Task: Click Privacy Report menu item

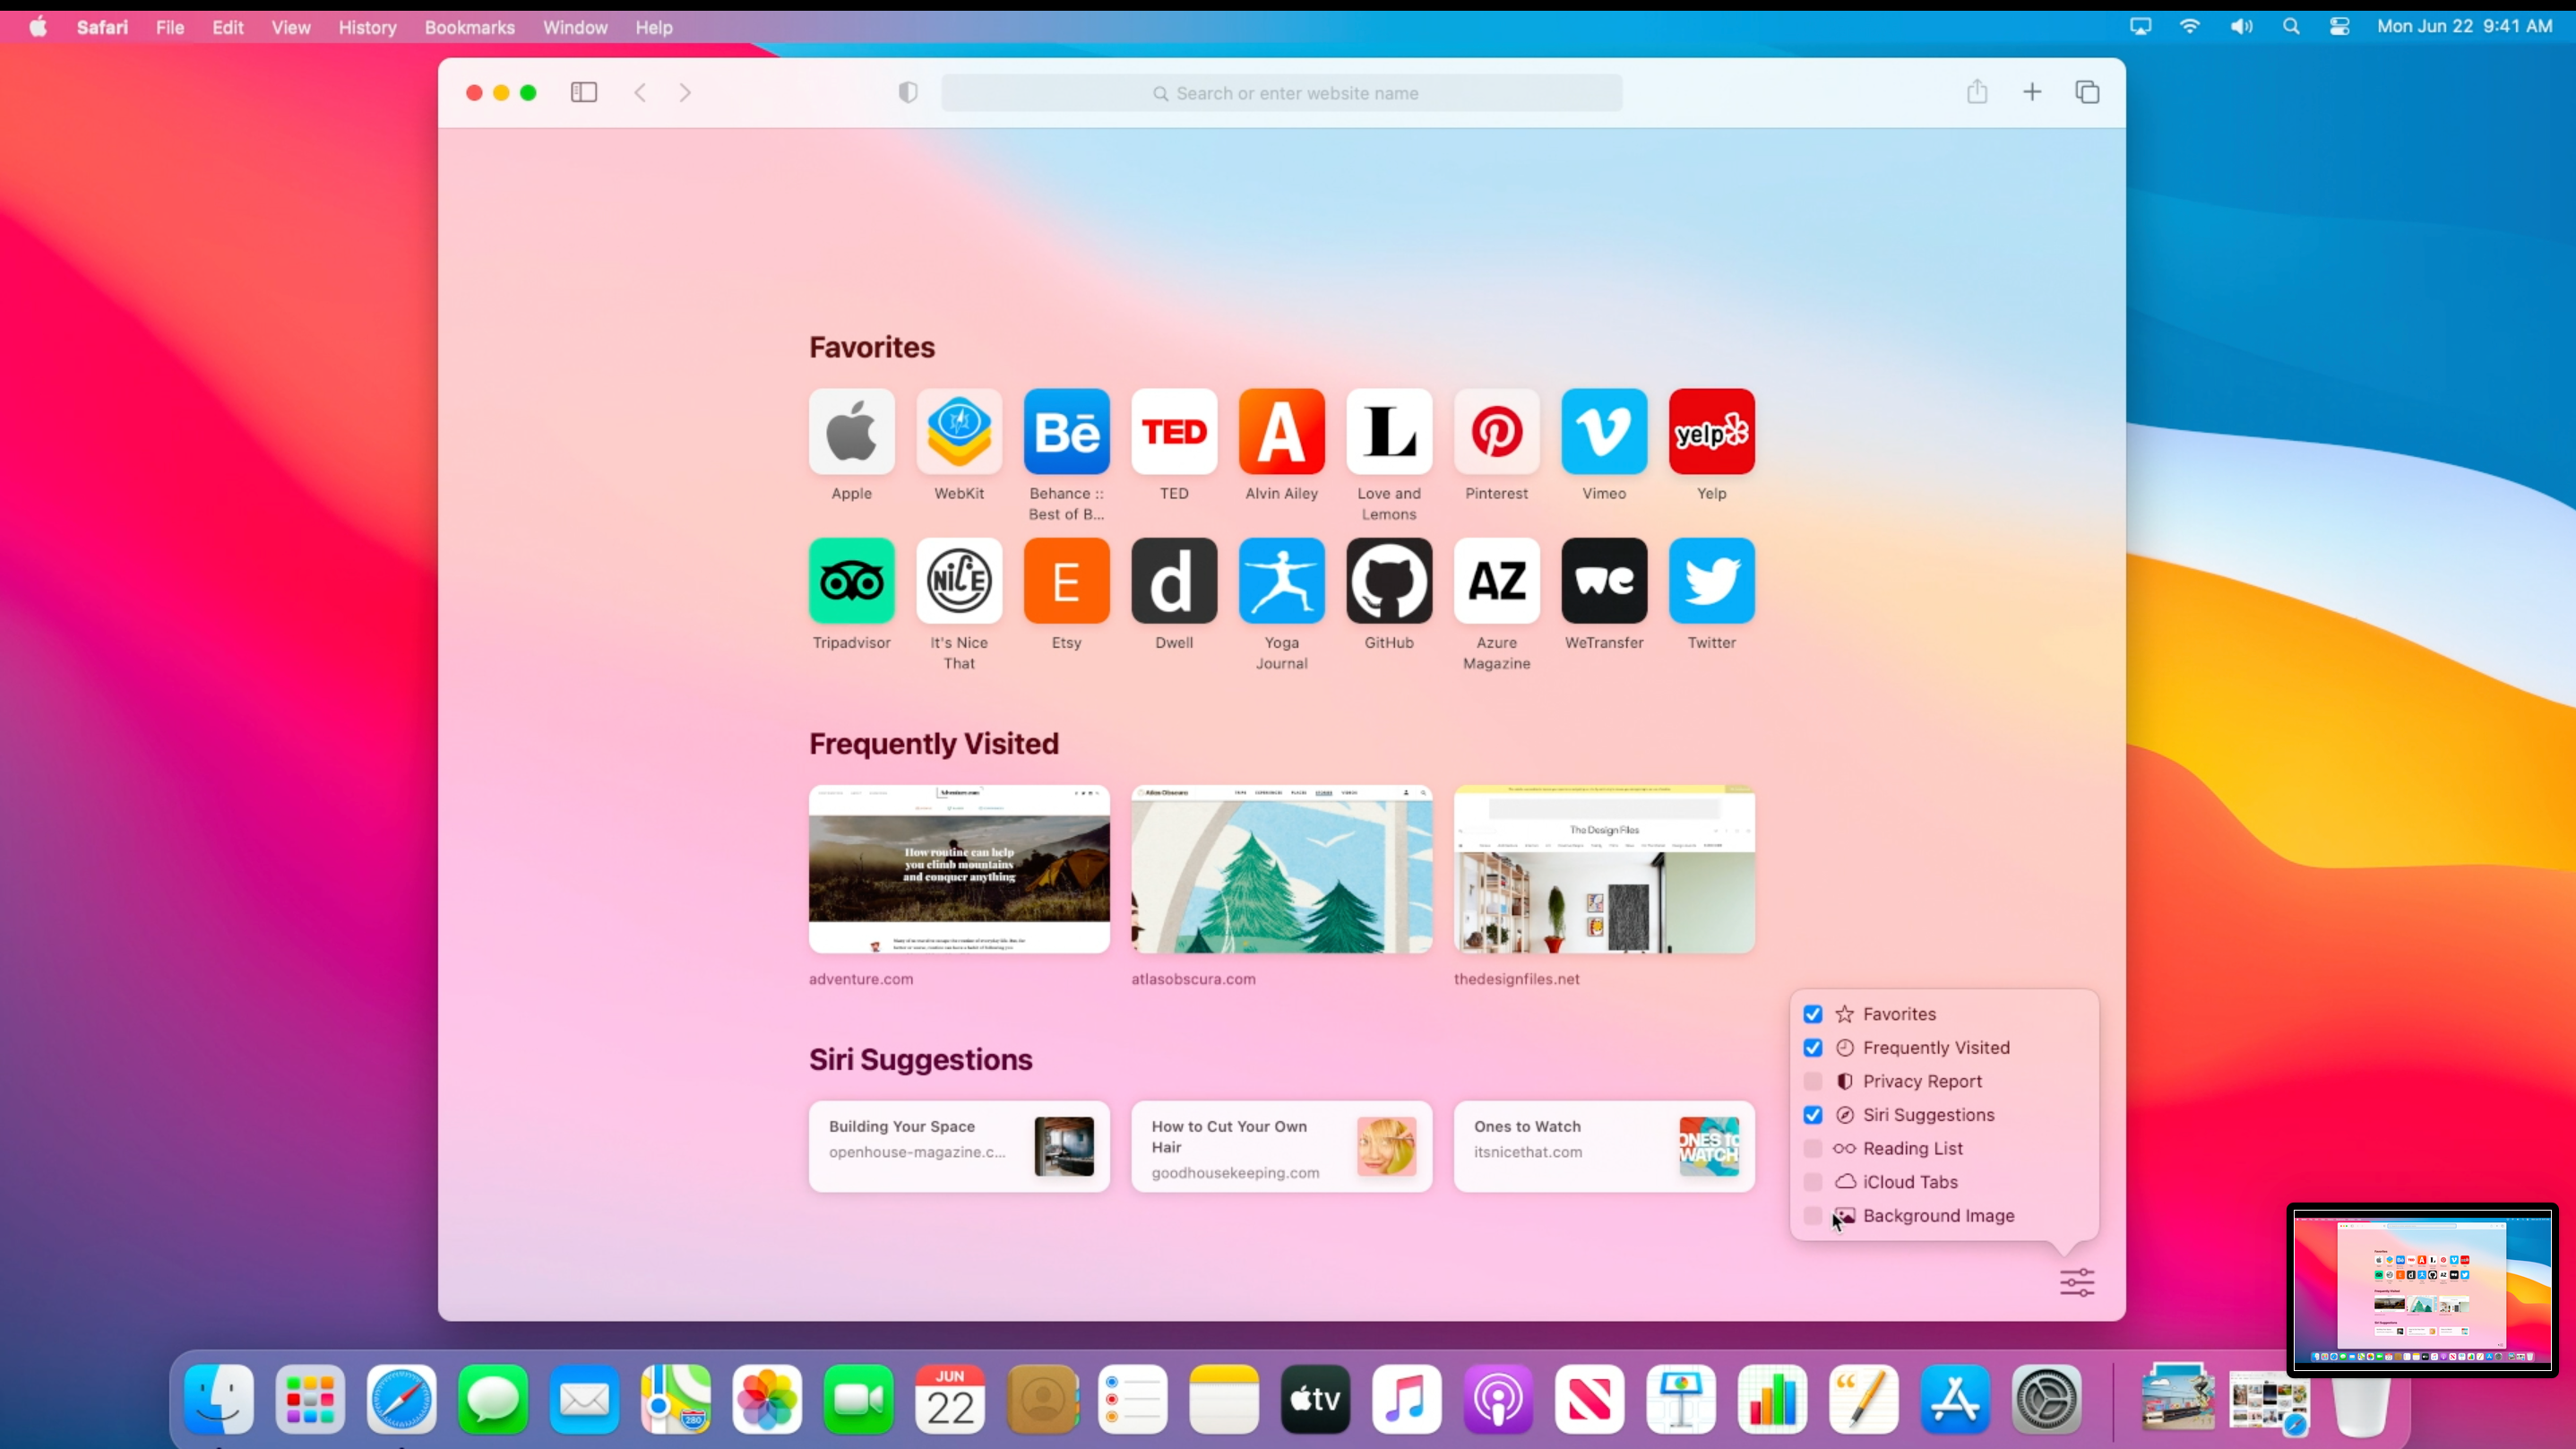Action: (1923, 1081)
